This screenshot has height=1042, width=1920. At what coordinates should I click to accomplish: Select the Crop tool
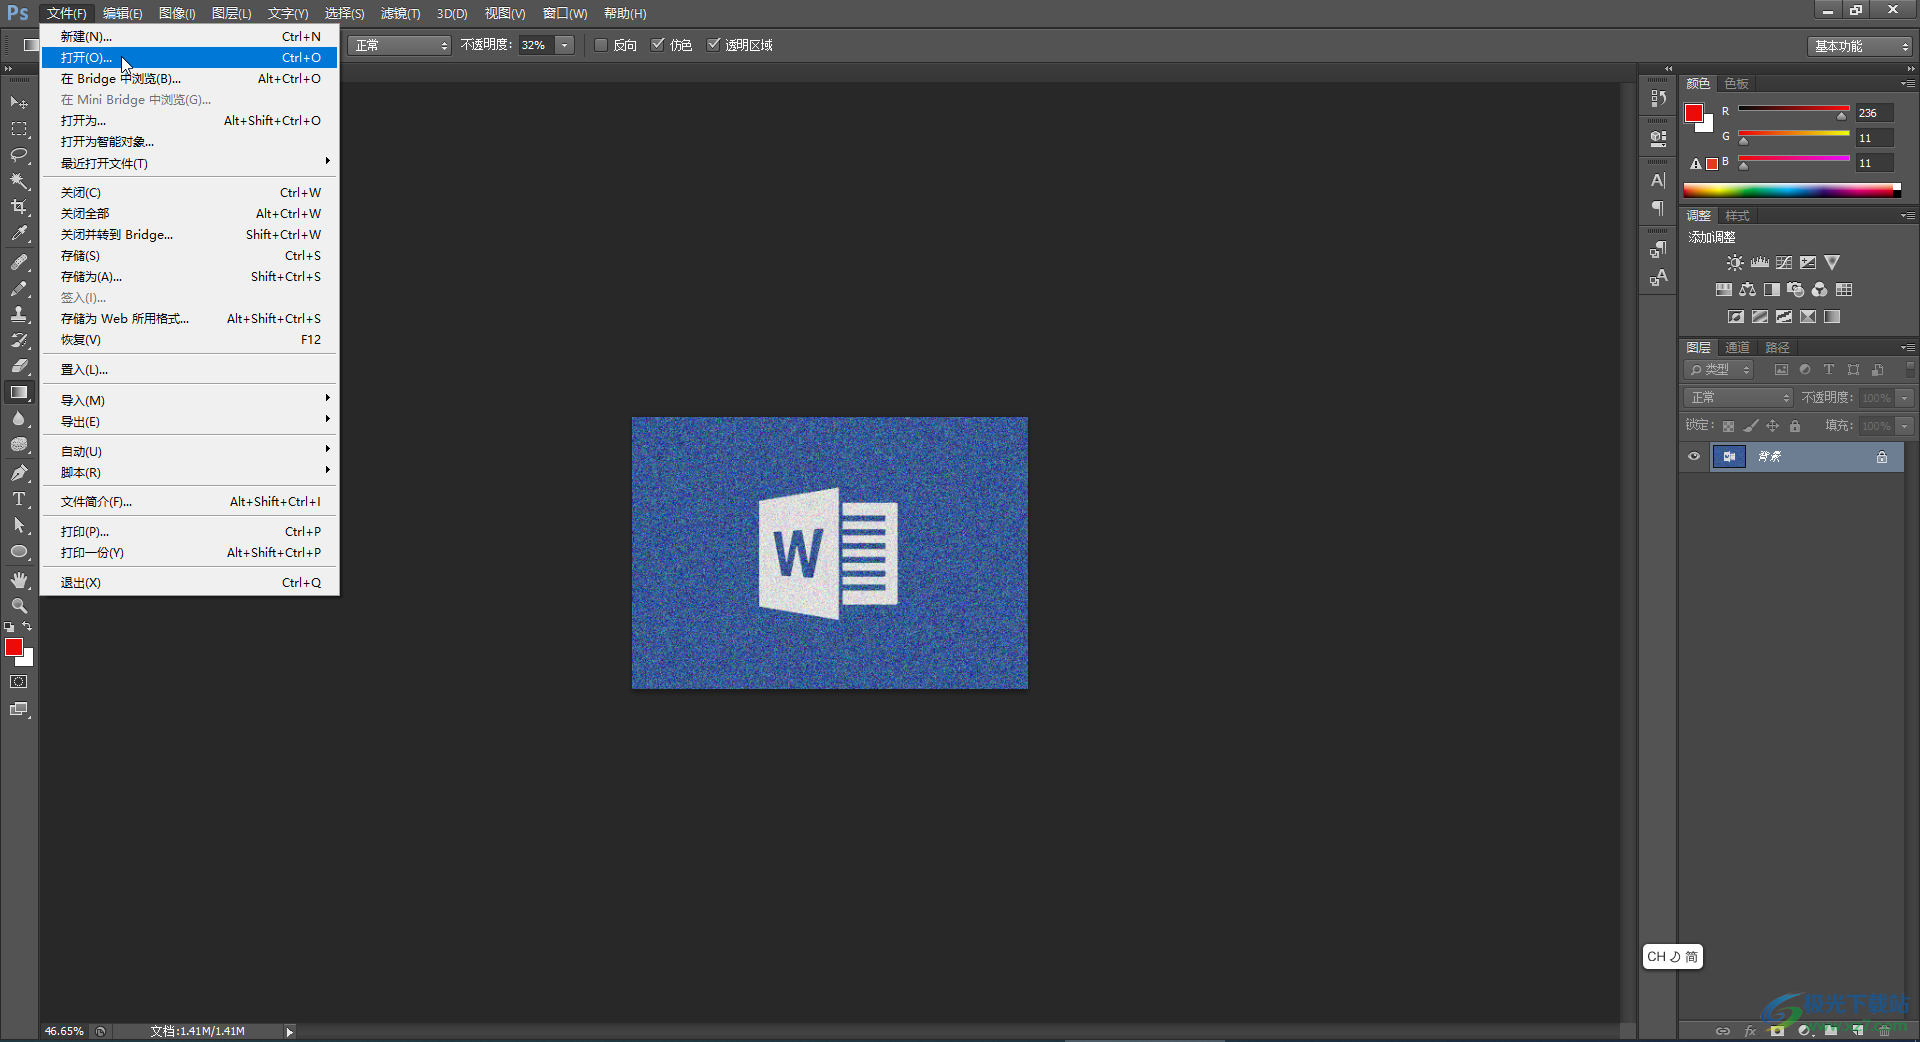(19, 207)
